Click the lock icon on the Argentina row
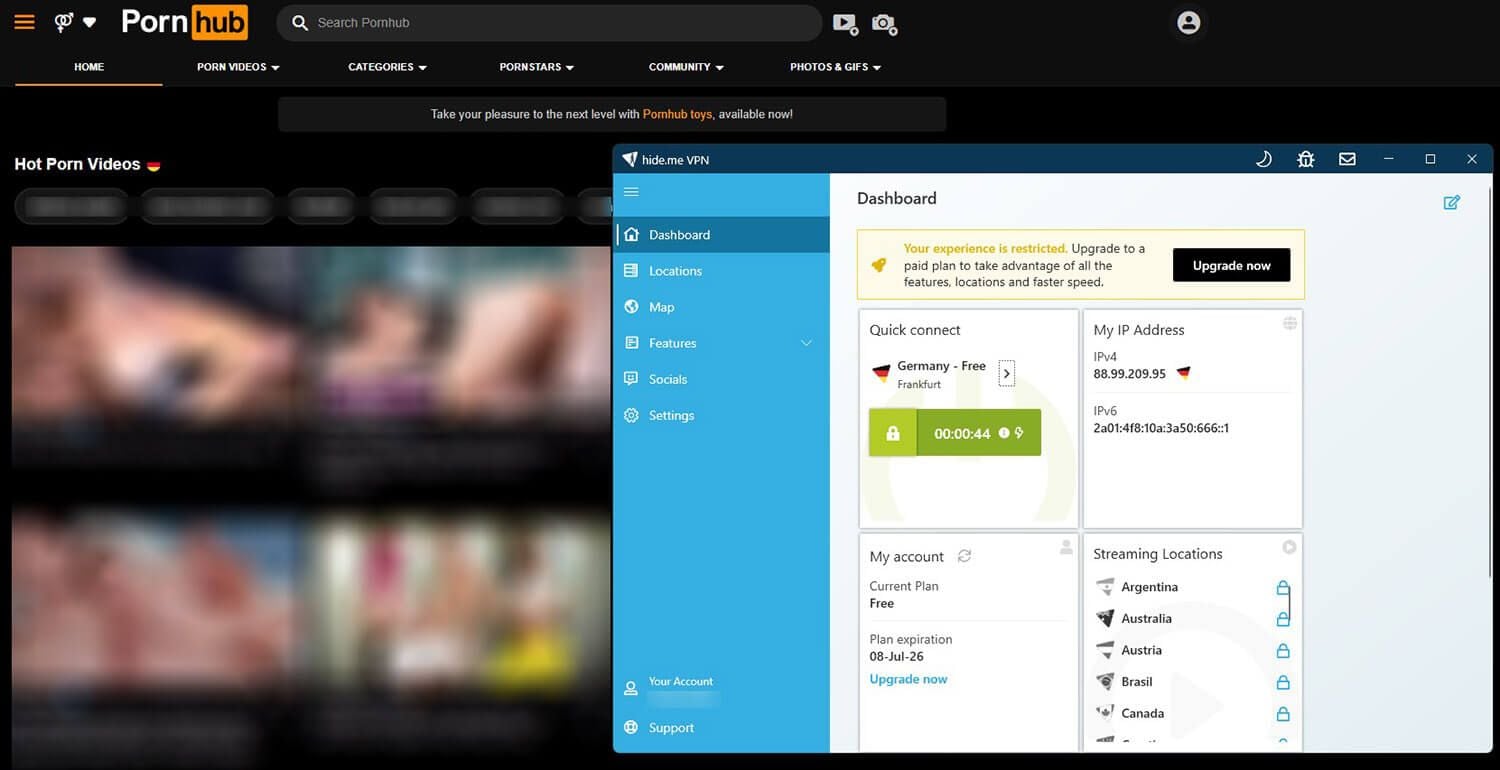 tap(1283, 587)
